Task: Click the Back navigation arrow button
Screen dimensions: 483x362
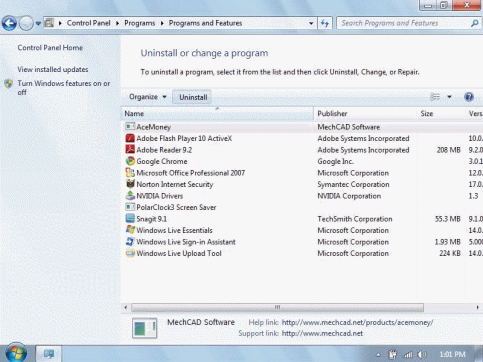Action: pyautogui.click(x=9, y=23)
